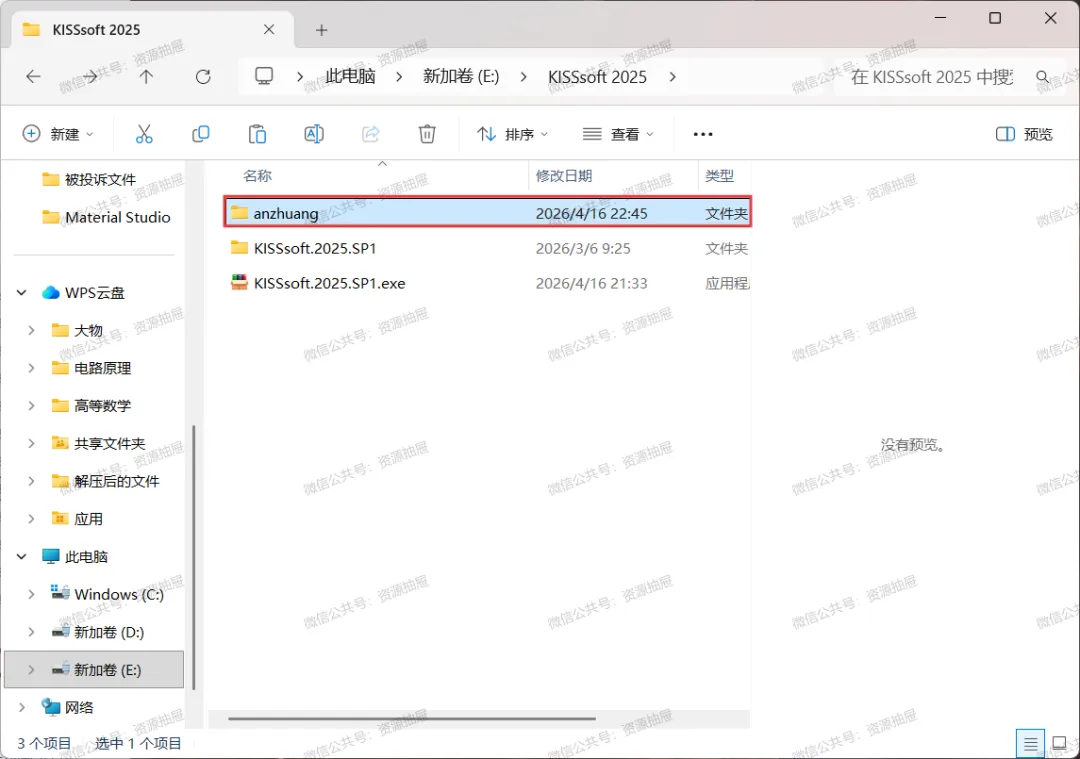1080x759 pixels.
Task: Open the 新建 new item dropdown
Action: (x=58, y=134)
